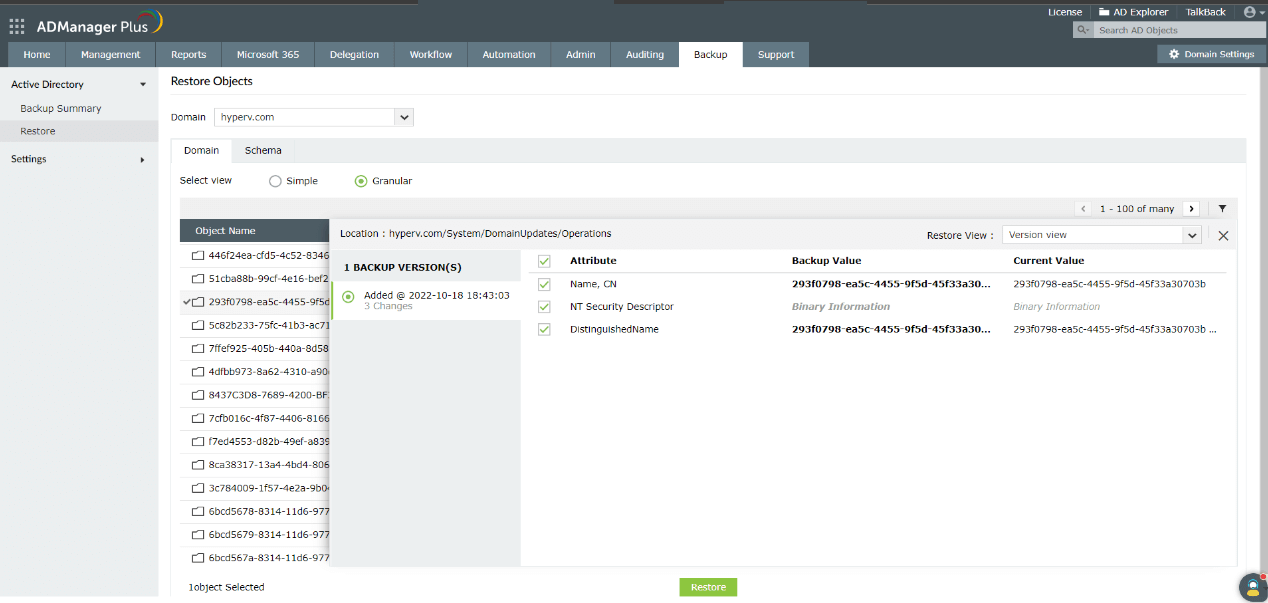The width and height of the screenshot is (1268, 603).
Task: Click the '1 - 100 of many' pager text
Action: [1137, 209]
